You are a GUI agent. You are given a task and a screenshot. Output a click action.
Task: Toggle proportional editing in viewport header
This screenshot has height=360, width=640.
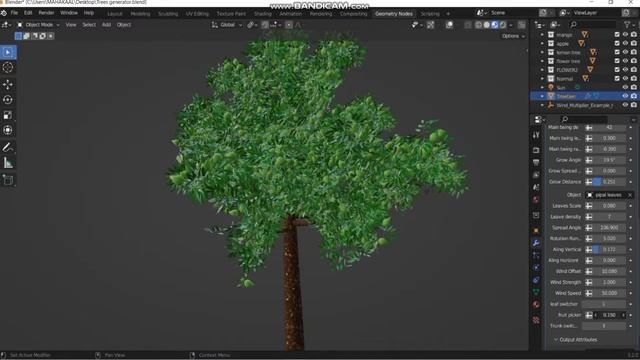pos(289,25)
